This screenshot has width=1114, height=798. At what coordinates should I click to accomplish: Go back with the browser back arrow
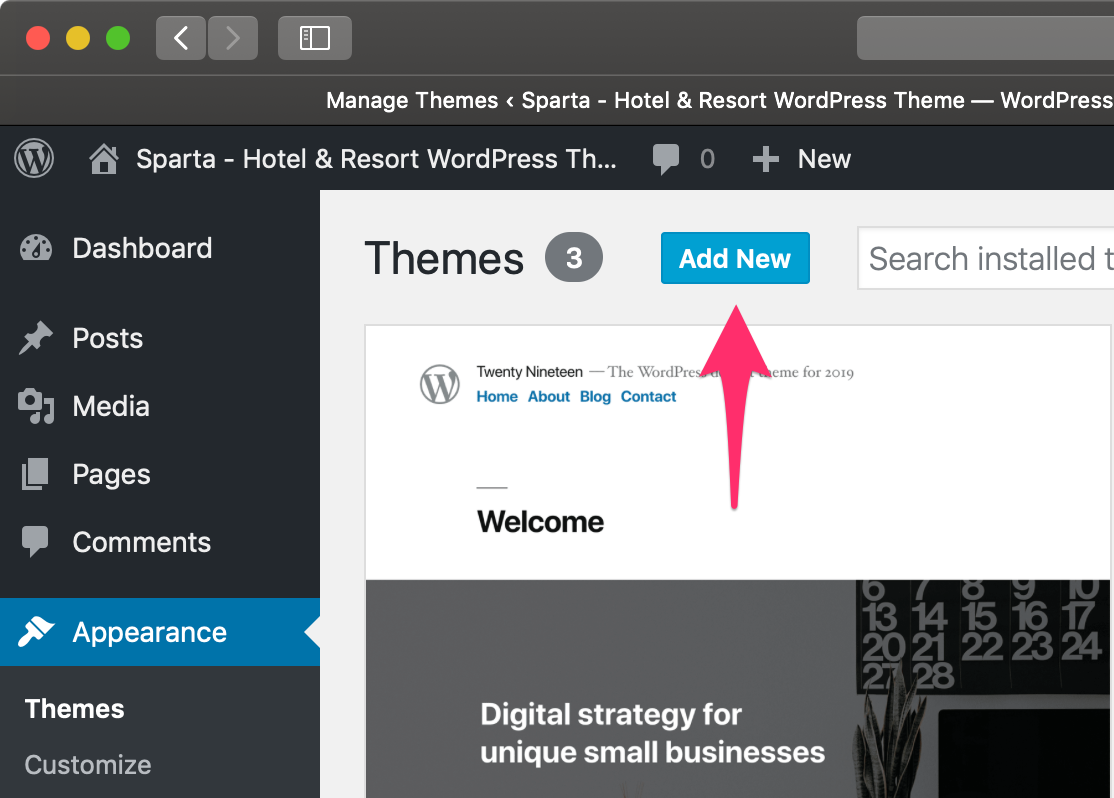[x=180, y=38]
